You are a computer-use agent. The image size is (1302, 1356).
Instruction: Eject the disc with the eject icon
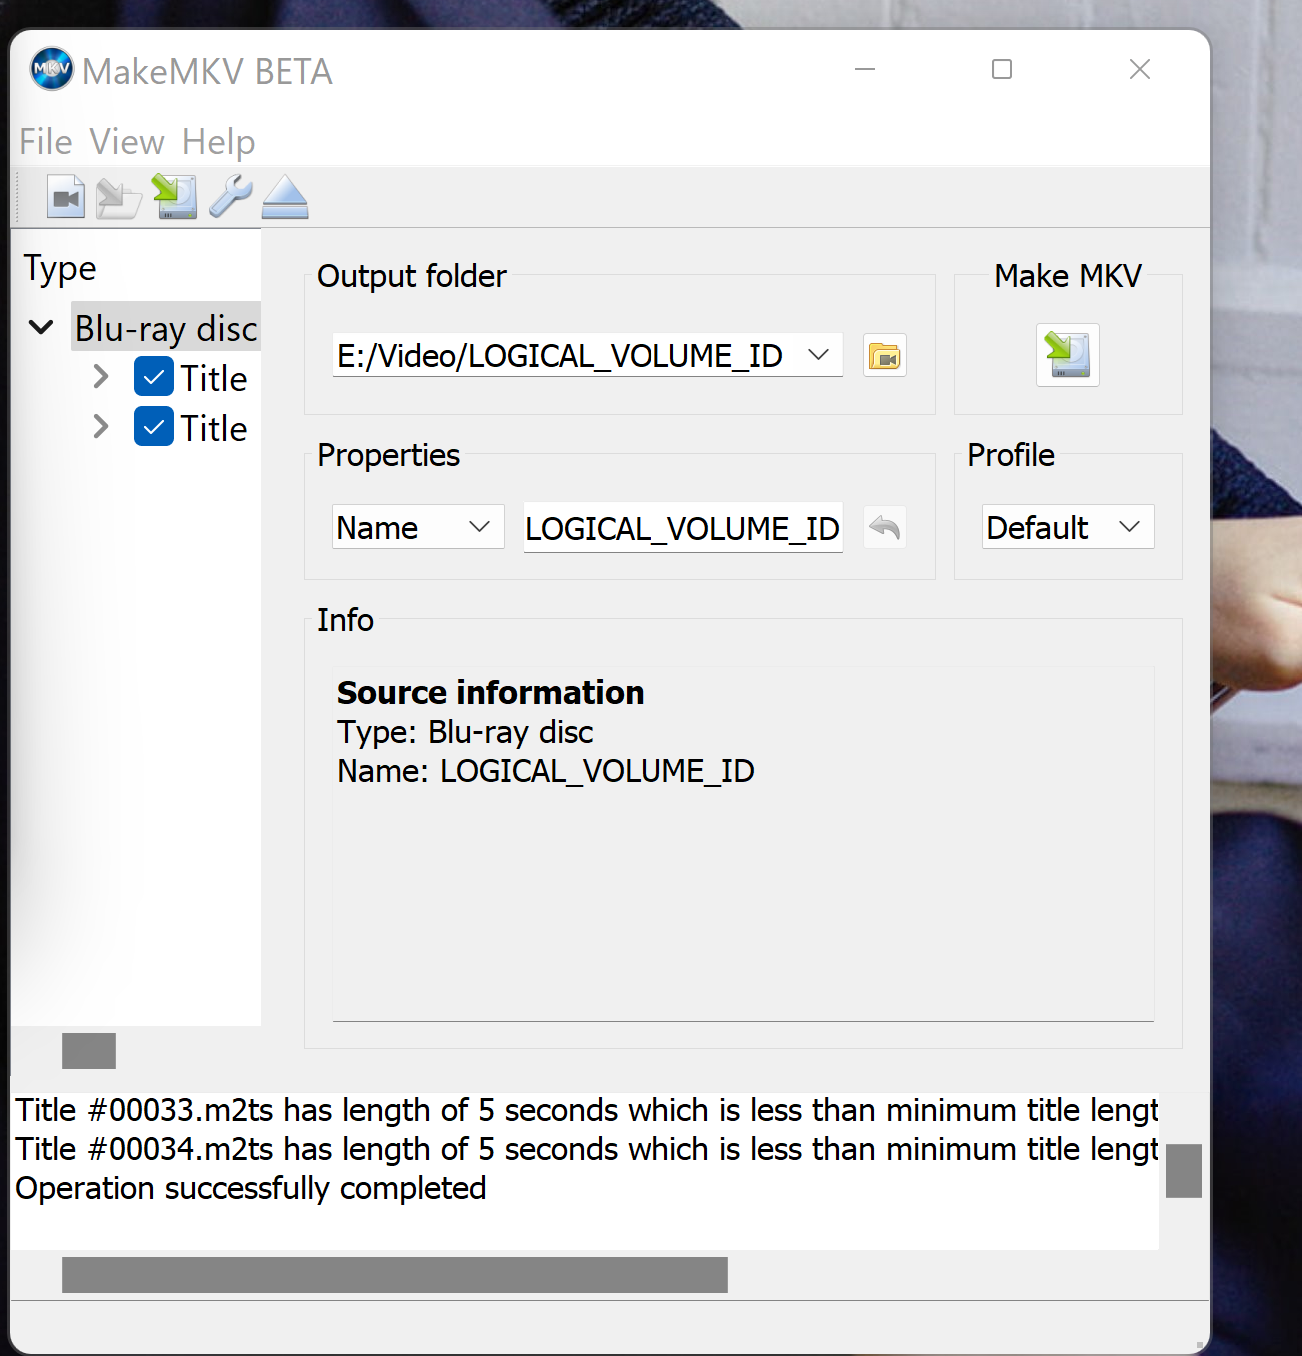pyautogui.click(x=285, y=197)
